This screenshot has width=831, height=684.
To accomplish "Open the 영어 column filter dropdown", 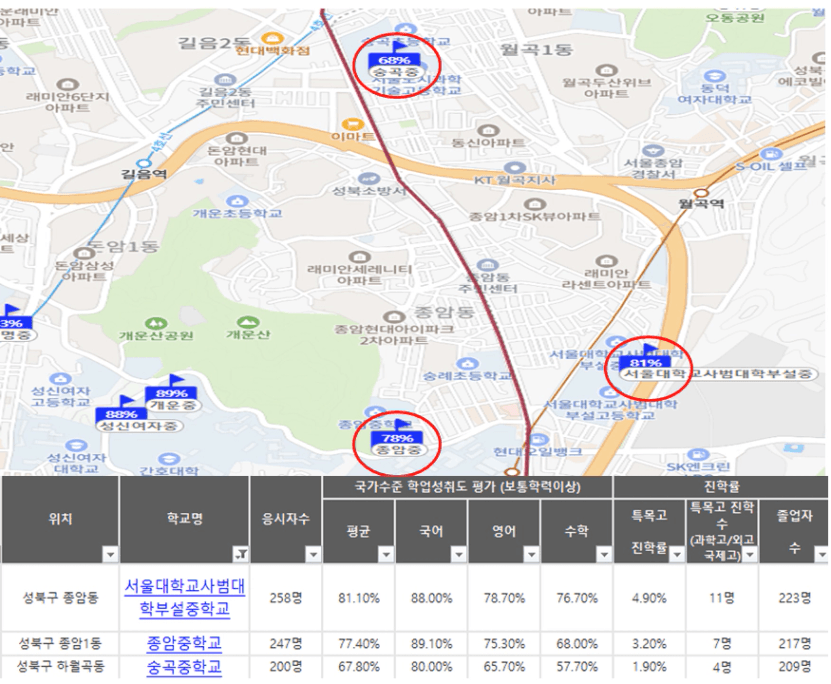I will (531, 555).
